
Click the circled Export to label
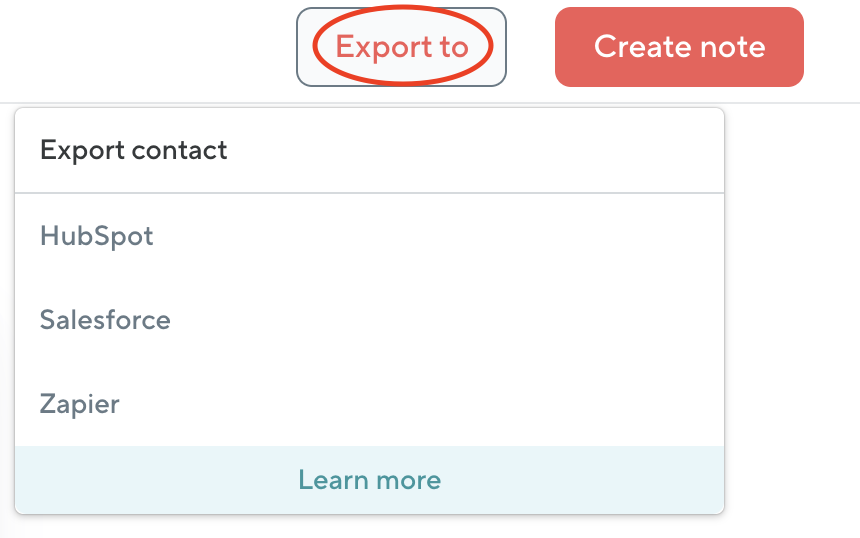click(402, 47)
